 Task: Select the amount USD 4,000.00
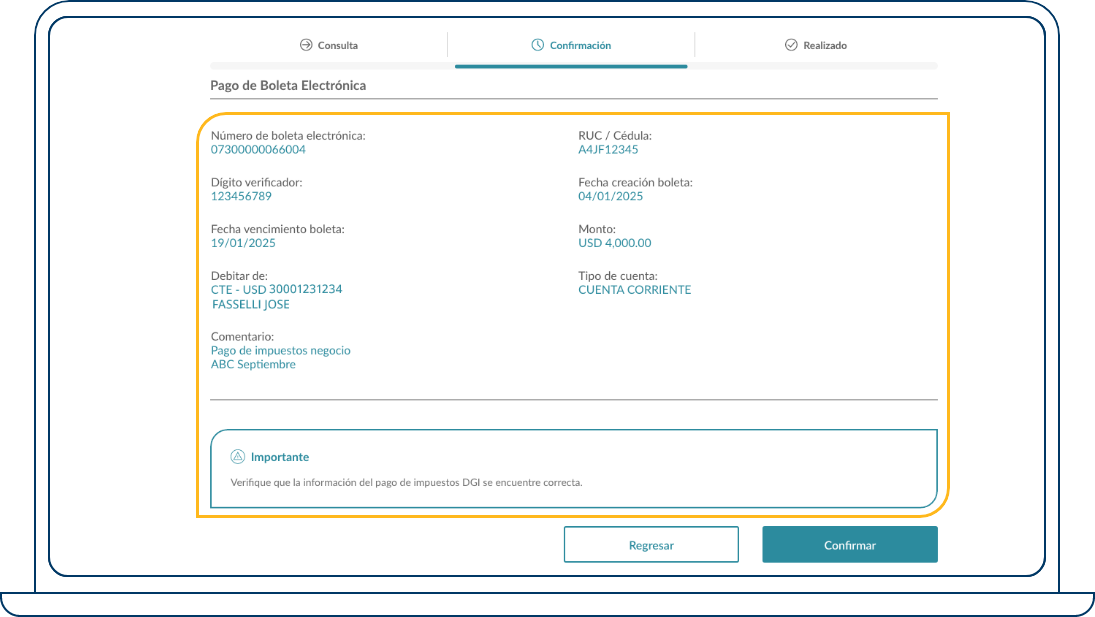[x=614, y=243]
